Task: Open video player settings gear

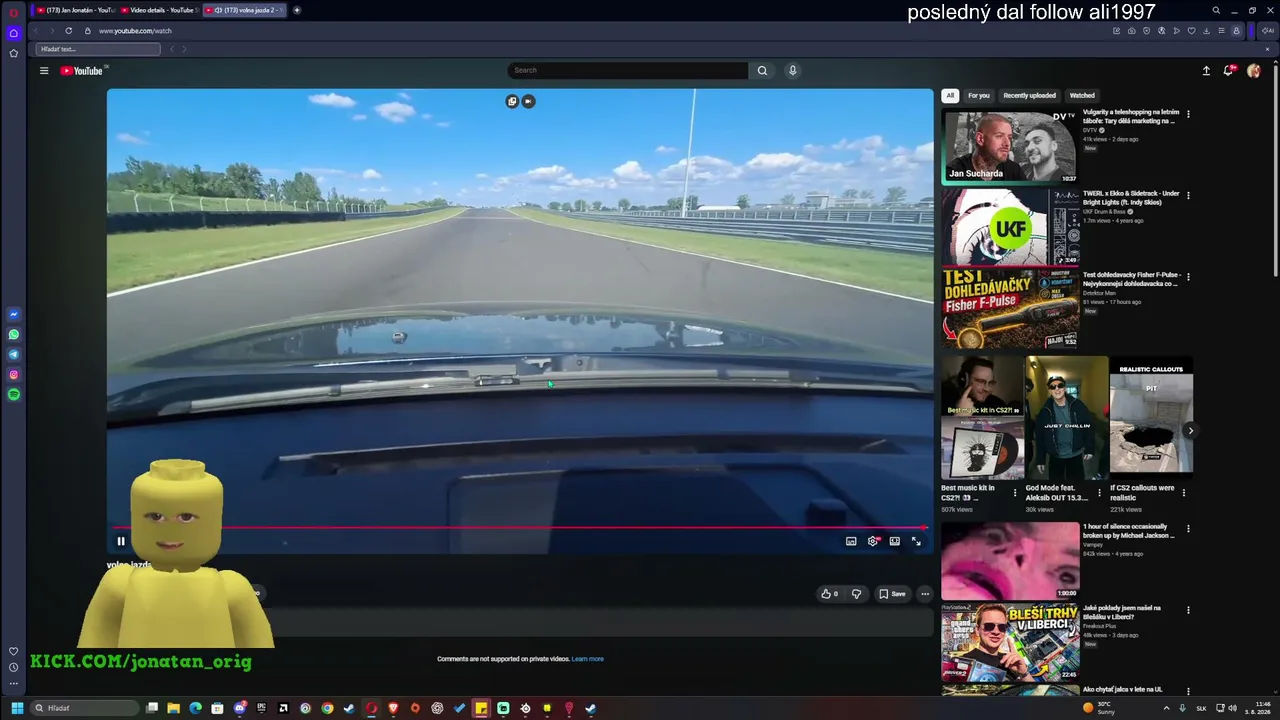Action: click(x=873, y=541)
